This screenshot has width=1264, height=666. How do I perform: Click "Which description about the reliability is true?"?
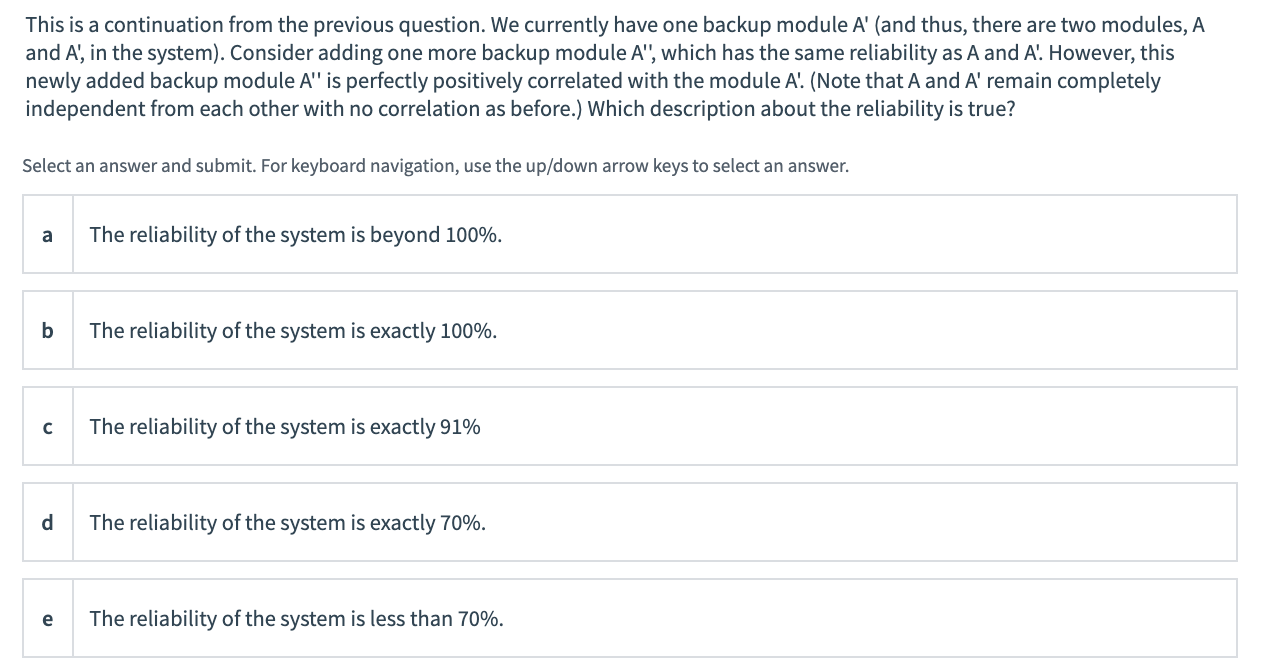click(802, 109)
